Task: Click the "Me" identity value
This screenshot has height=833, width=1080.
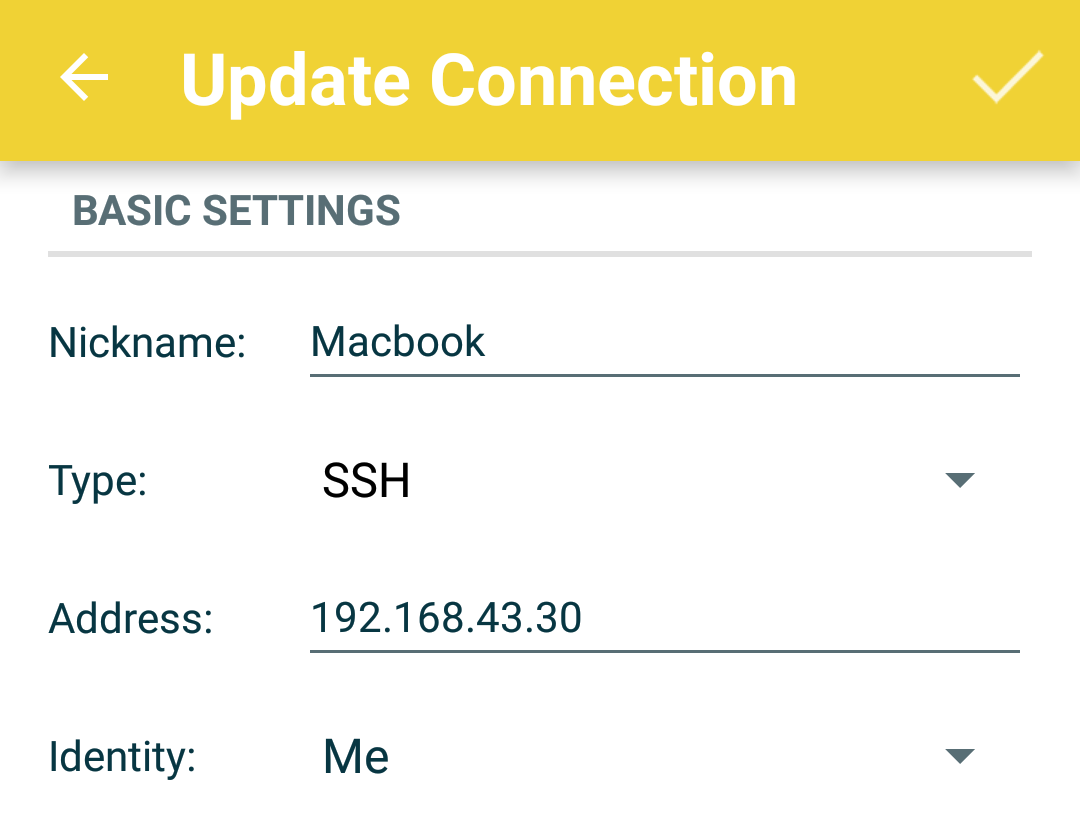Action: pos(356,758)
